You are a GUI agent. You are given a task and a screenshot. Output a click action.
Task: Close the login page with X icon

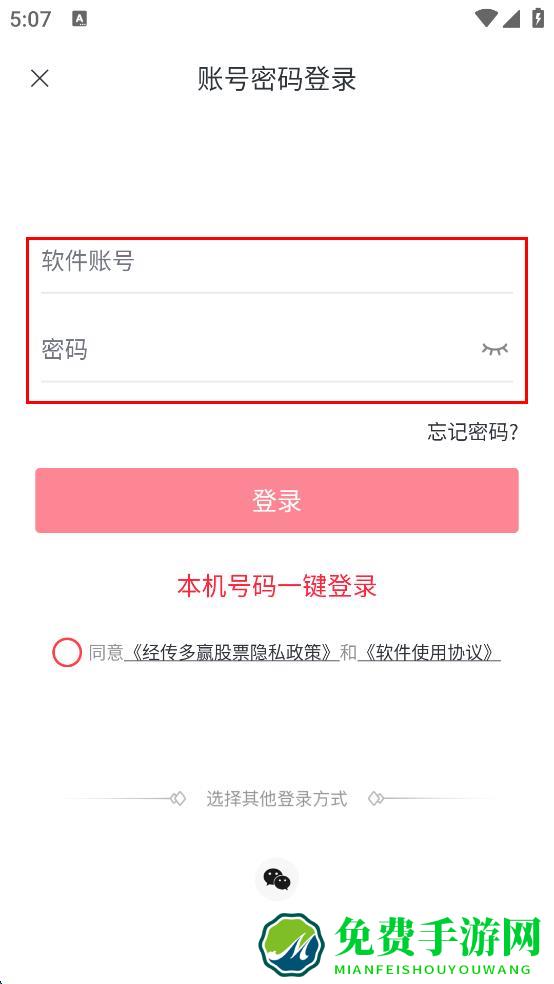click(40, 78)
